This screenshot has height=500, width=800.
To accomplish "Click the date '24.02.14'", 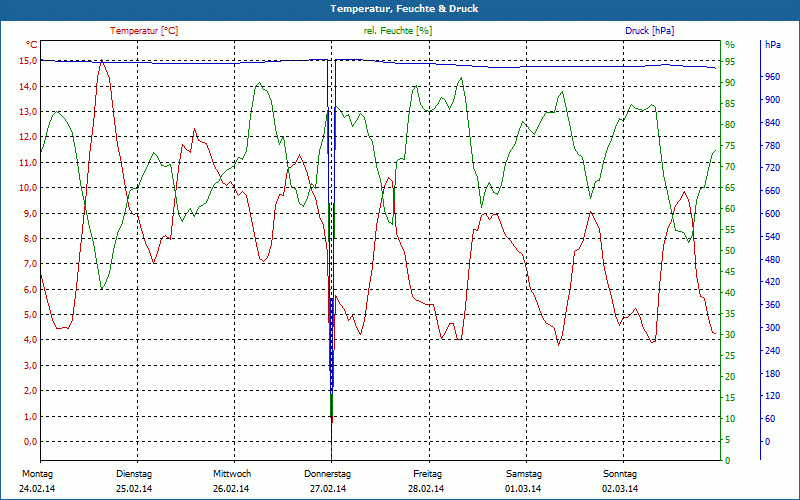I will coord(37,489).
